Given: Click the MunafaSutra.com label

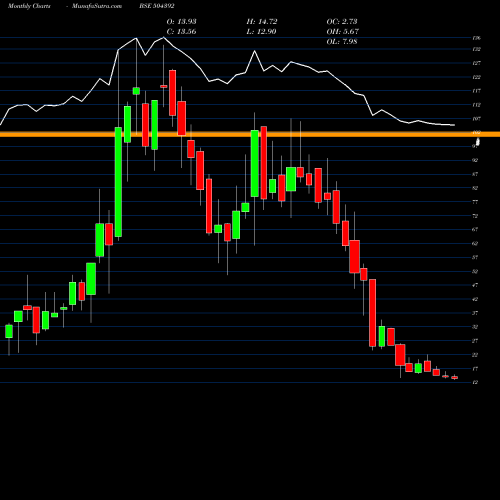Looking at the screenshot, I should click(97, 6).
